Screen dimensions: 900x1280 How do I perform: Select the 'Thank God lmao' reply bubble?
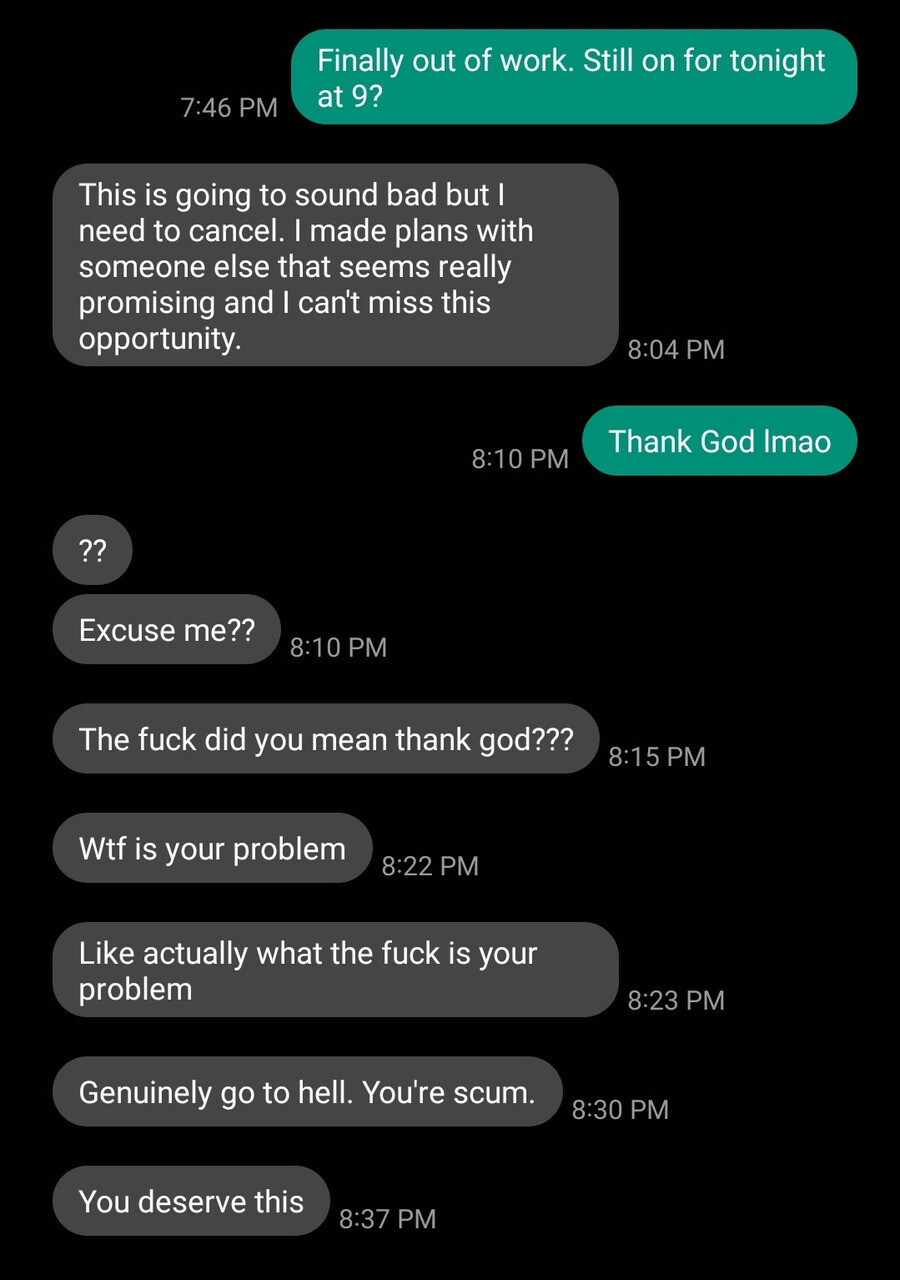(720, 441)
